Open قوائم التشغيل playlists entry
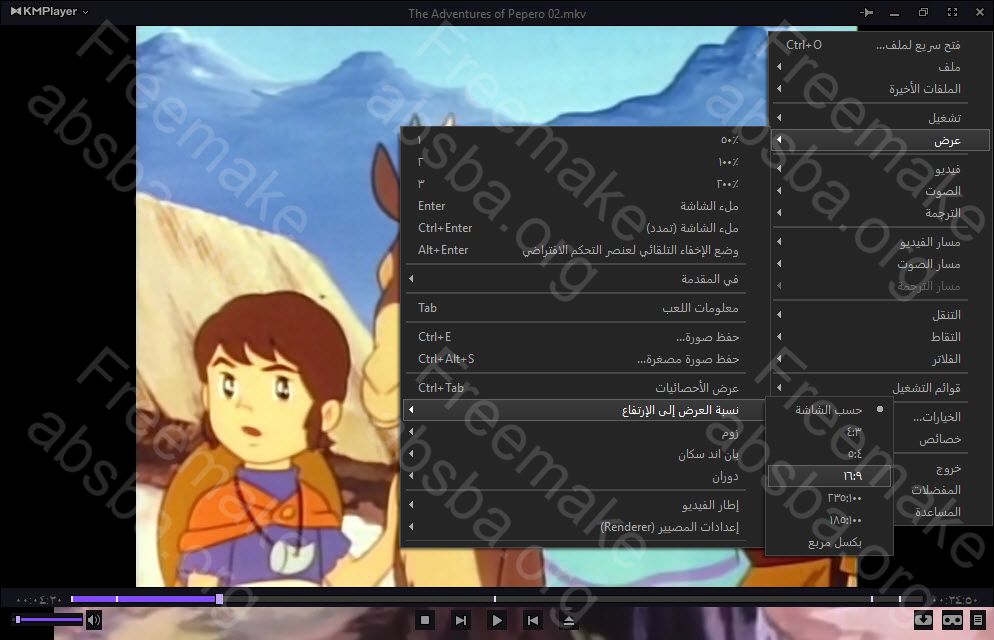The height and width of the screenshot is (640, 994). [x=880, y=388]
